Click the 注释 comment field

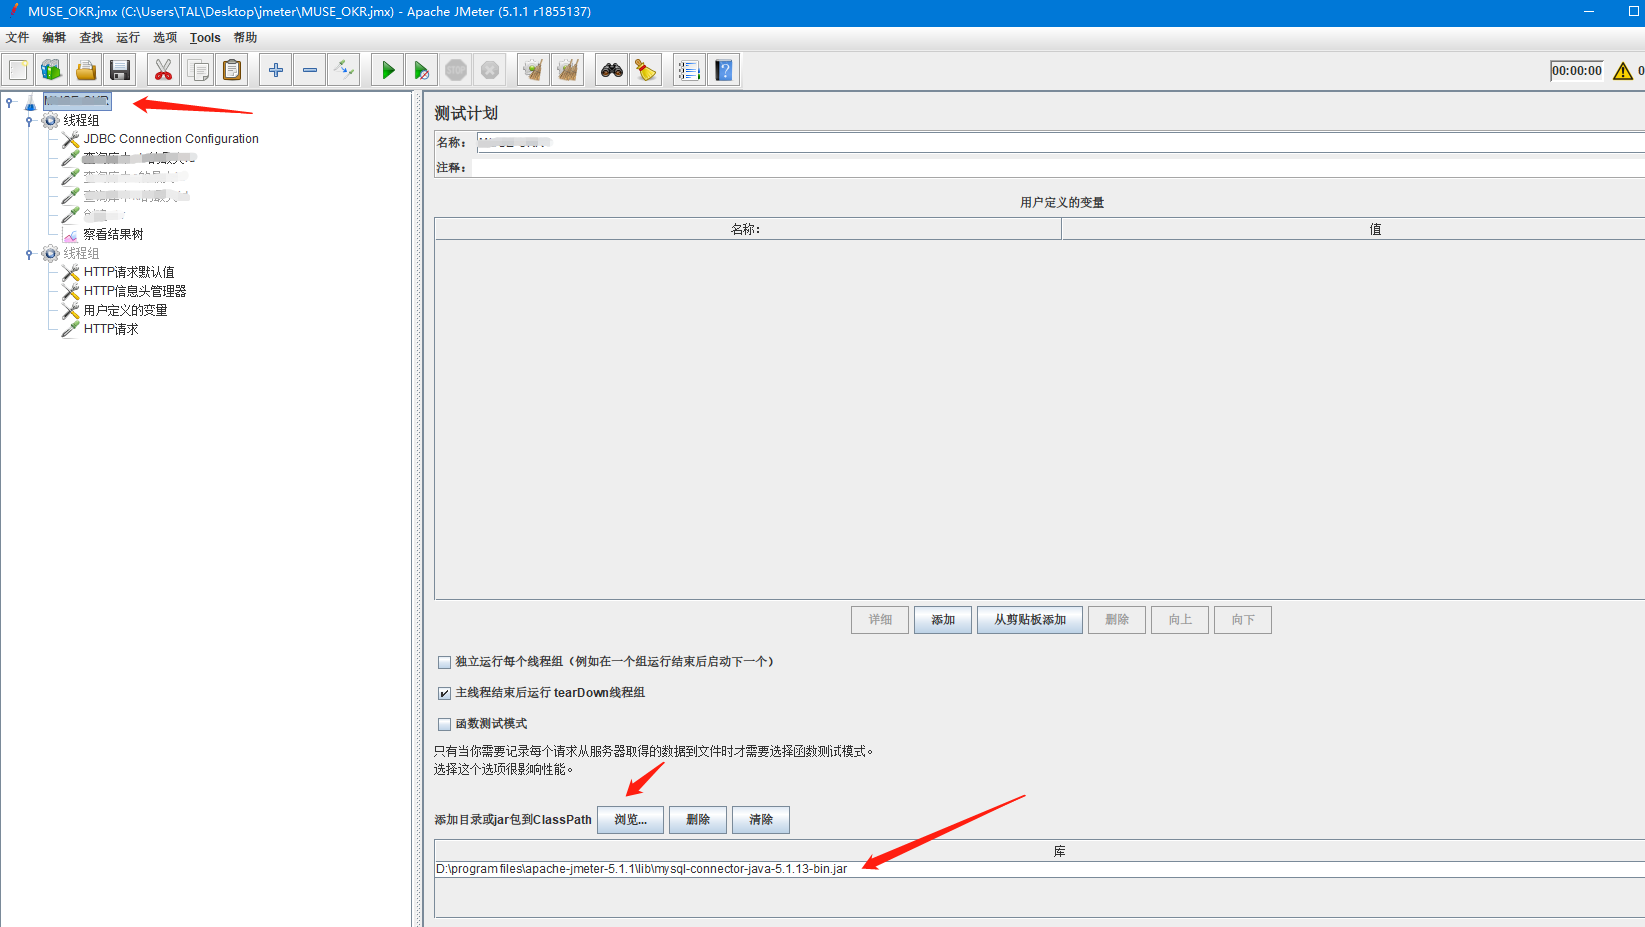(1058, 167)
